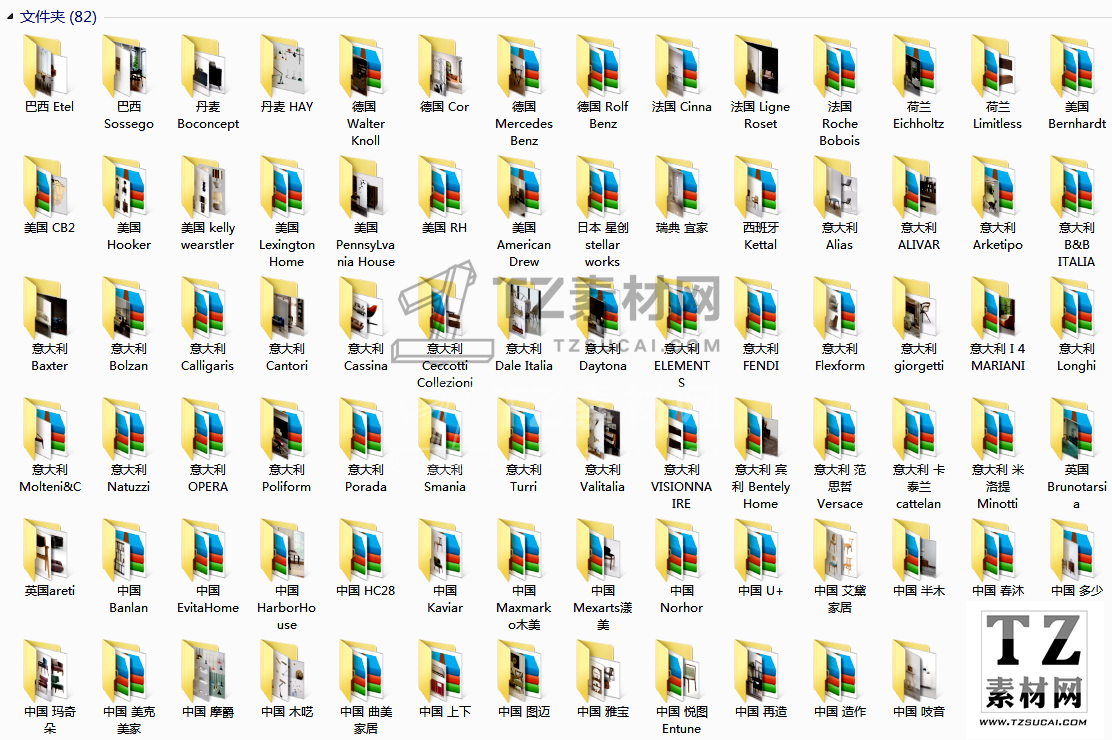Click the 中国 EvitaHome folder icon
Image resolution: width=1112 pixels, height=740 pixels.
pyautogui.click(x=205, y=550)
